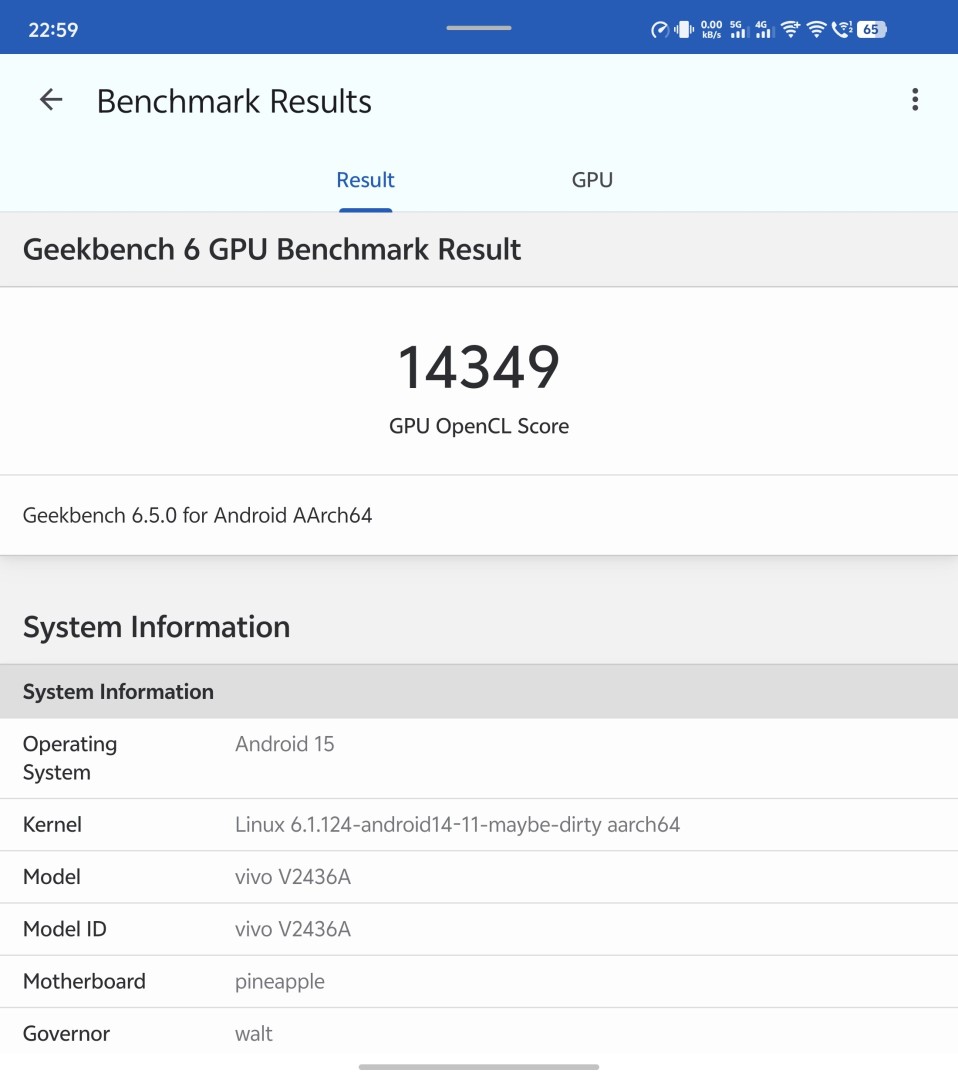Switch to the GPU tab
The image size is (958, 1080).
592,180
